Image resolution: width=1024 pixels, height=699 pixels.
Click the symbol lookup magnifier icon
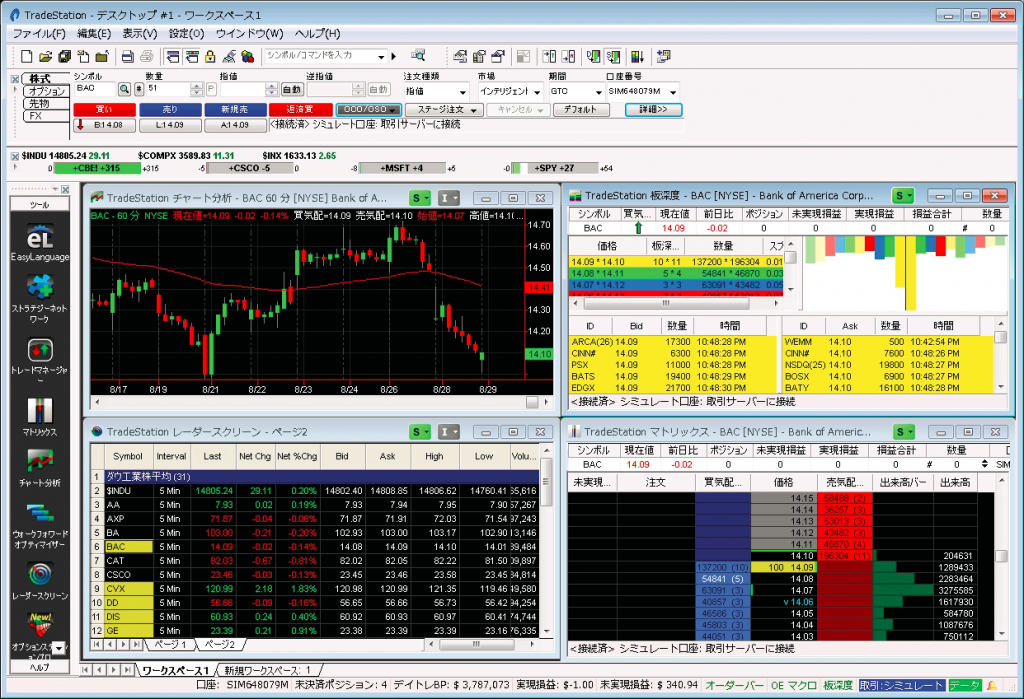(x=125, y=90)
